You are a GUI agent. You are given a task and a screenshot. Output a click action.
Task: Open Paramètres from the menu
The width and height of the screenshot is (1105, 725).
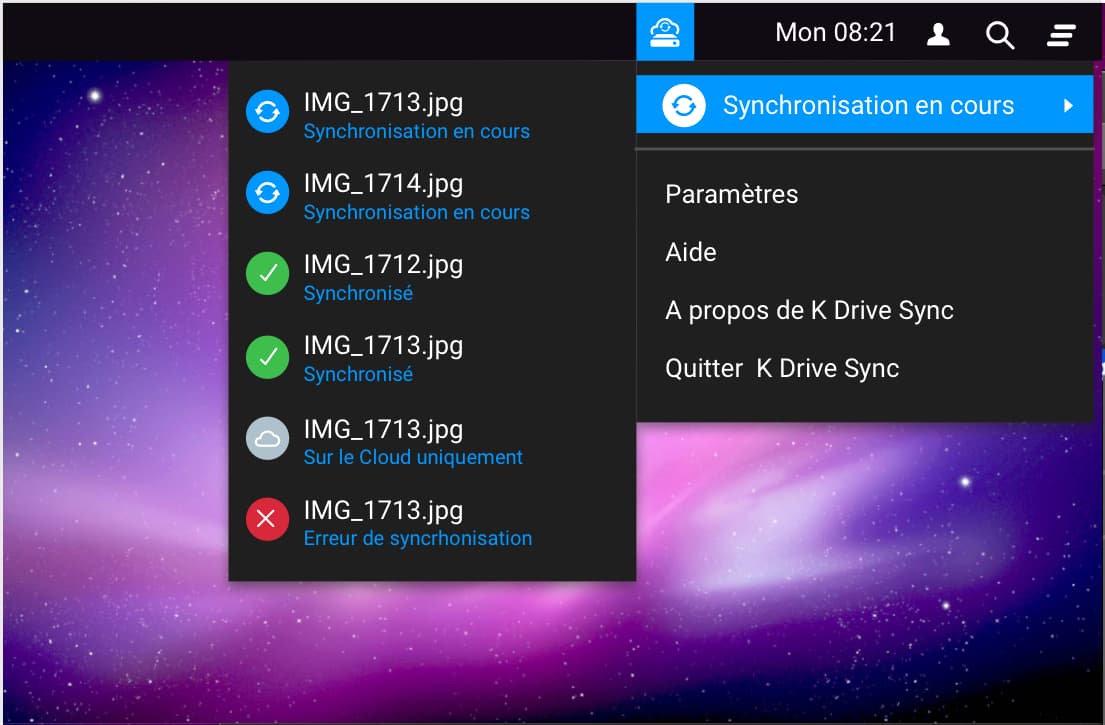(731, 194)
